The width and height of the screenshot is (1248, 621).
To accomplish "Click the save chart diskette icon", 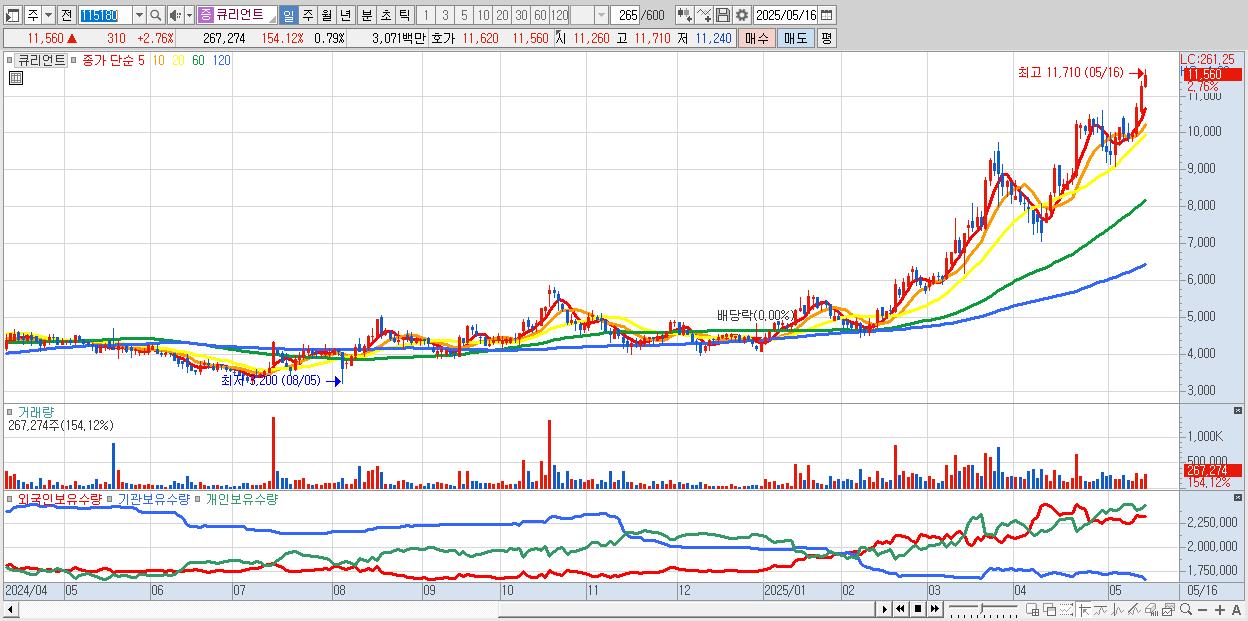I will tap(723, 15).
